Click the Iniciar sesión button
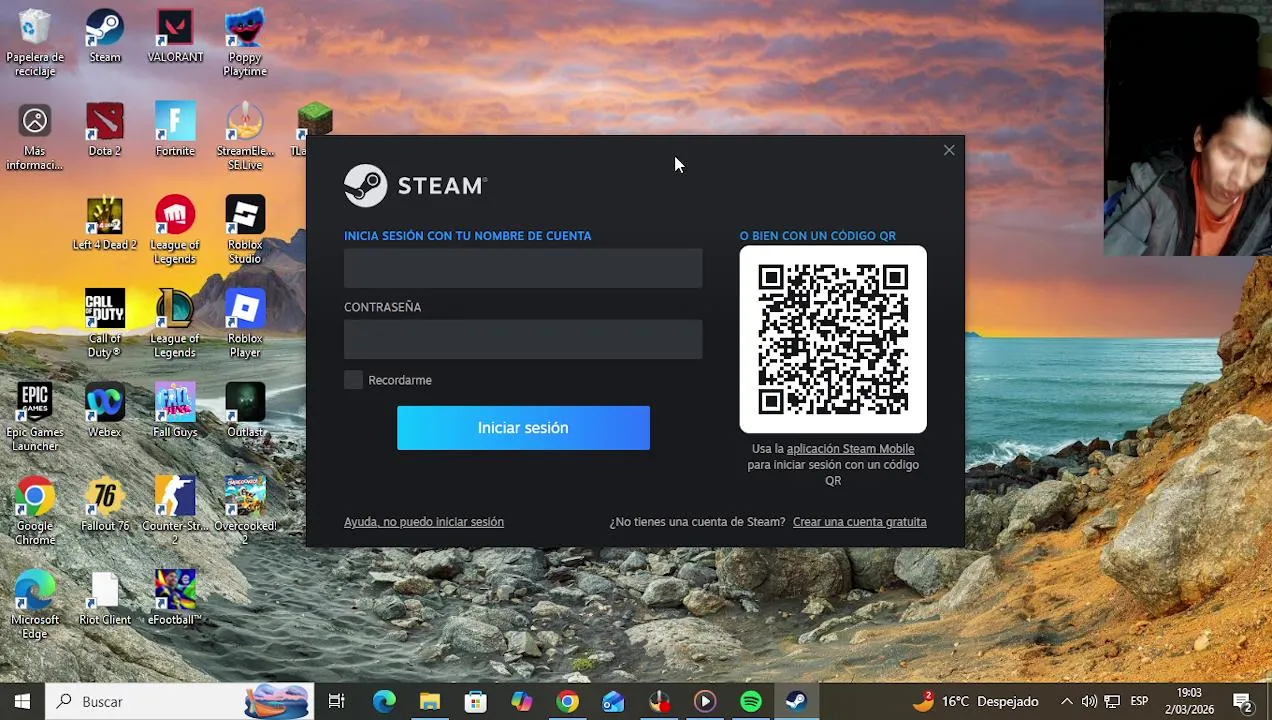1272x720 pixels. 523,428
